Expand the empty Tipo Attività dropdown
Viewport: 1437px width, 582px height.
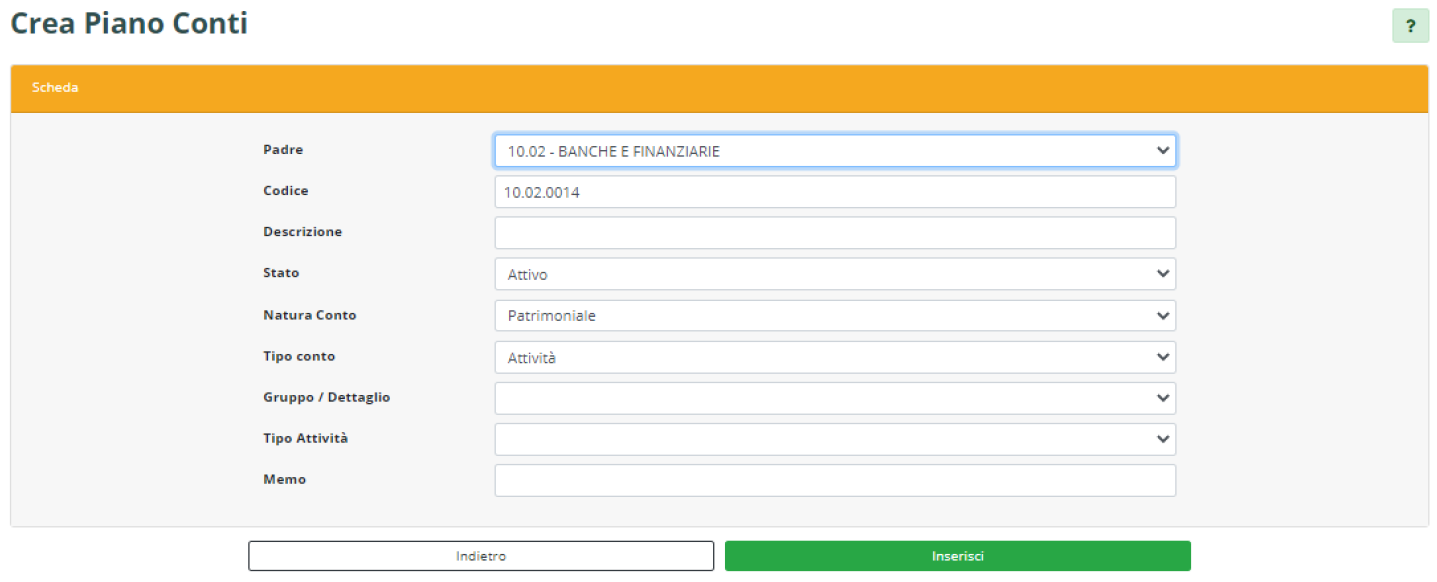point(834,439)
